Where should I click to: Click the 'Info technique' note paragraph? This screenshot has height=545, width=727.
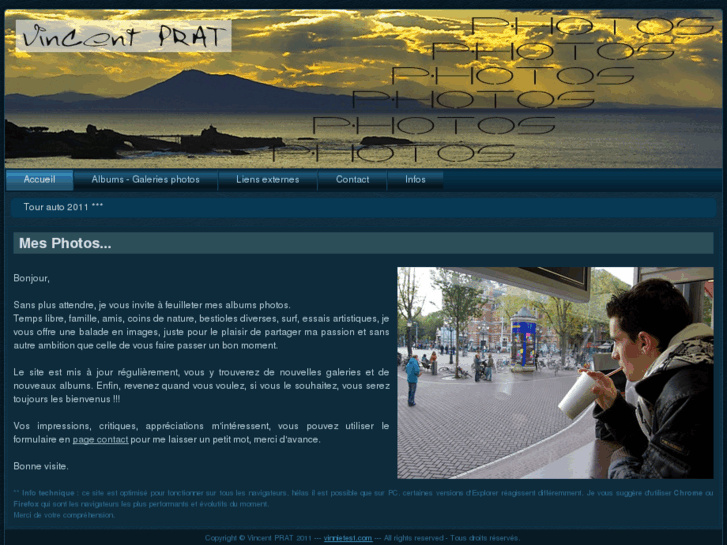click(364, 499)
